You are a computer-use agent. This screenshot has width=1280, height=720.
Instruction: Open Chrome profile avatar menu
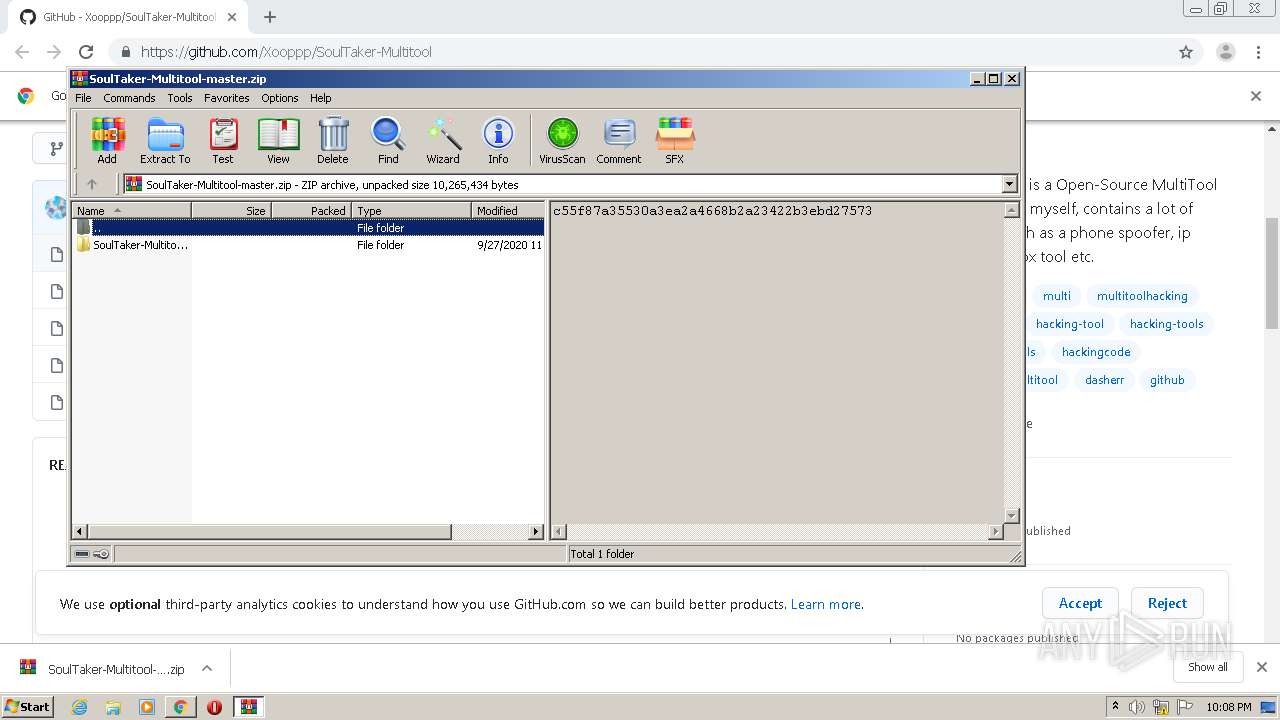pyautogui.click(x=1225, y=52)
